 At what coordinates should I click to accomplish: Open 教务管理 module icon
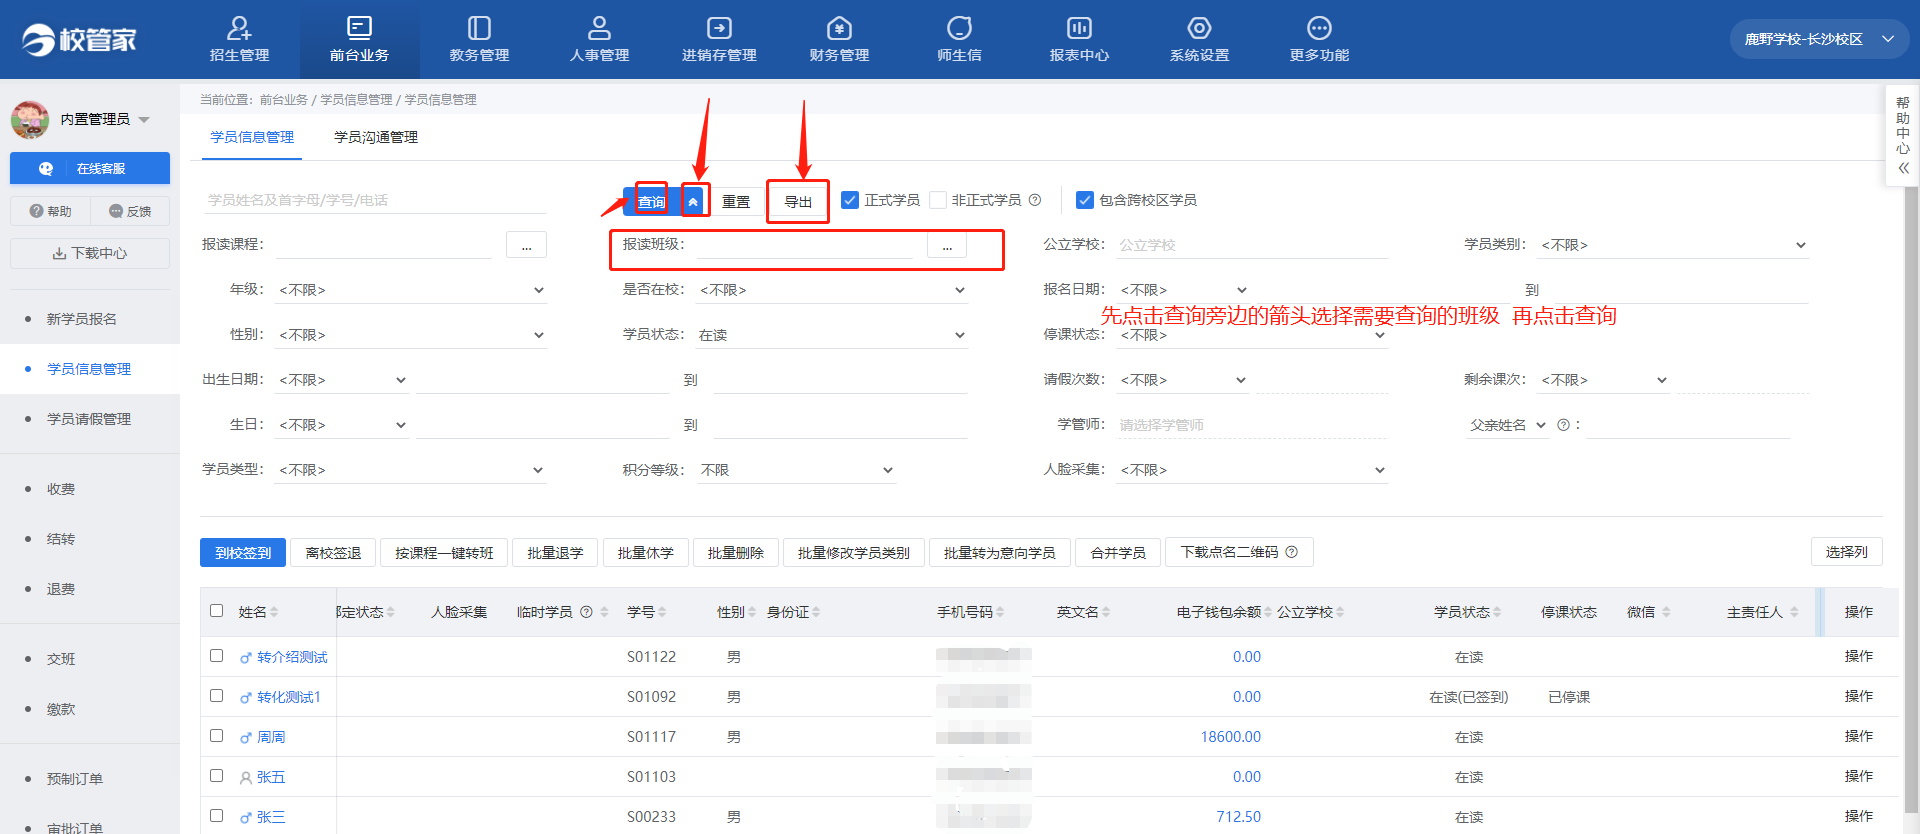tap(479, 28)
